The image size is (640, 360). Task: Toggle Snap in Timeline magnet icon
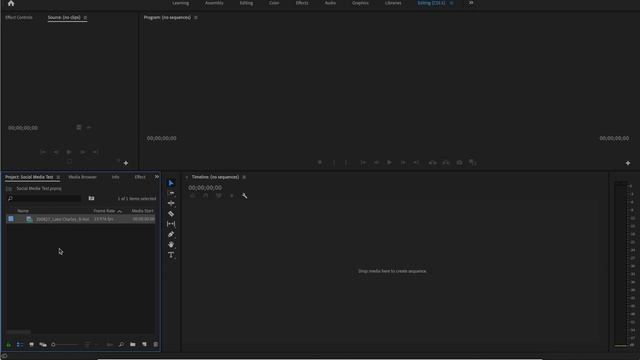tap(205, 196)
